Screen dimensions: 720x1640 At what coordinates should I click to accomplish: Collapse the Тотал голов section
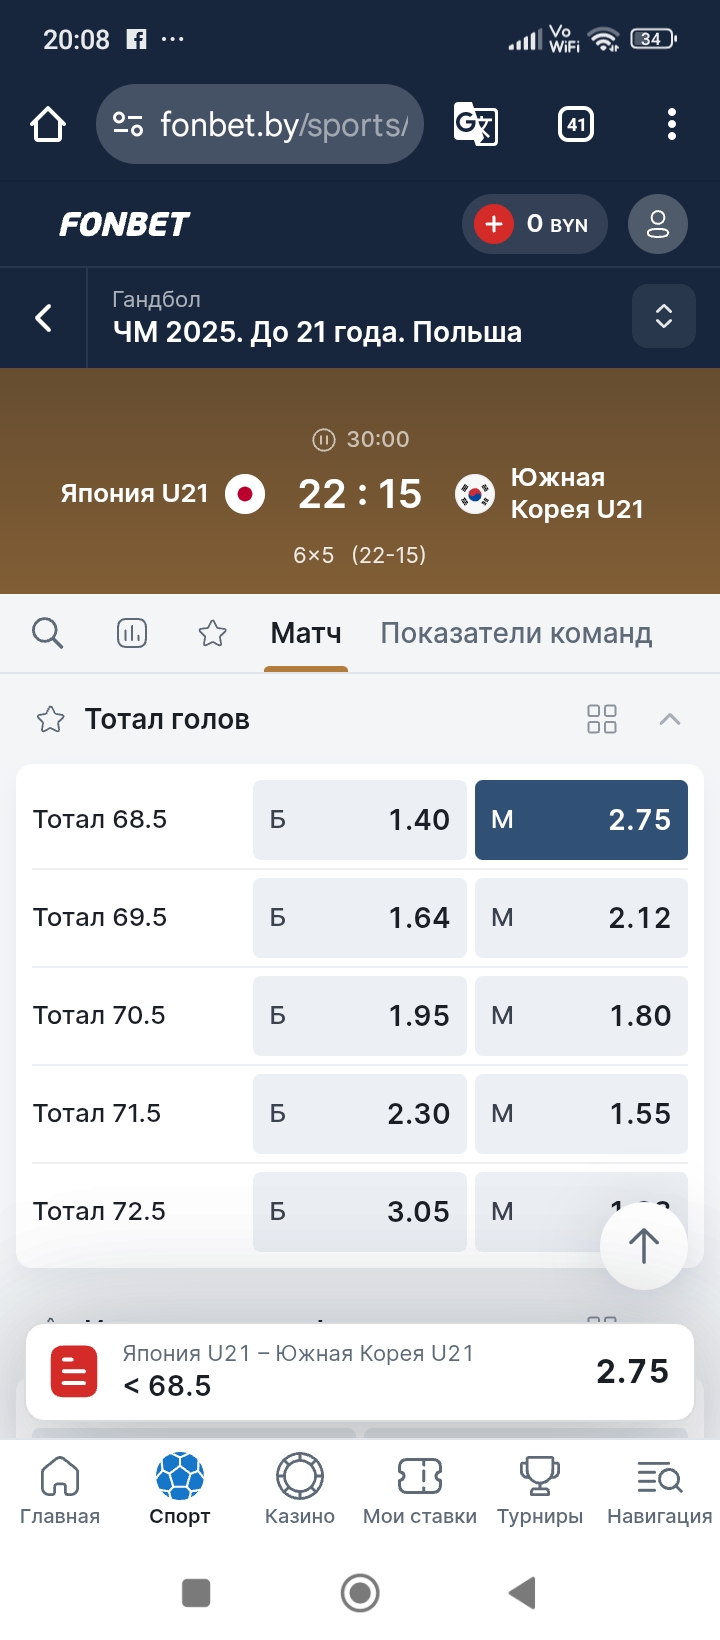tap(670, 719)
